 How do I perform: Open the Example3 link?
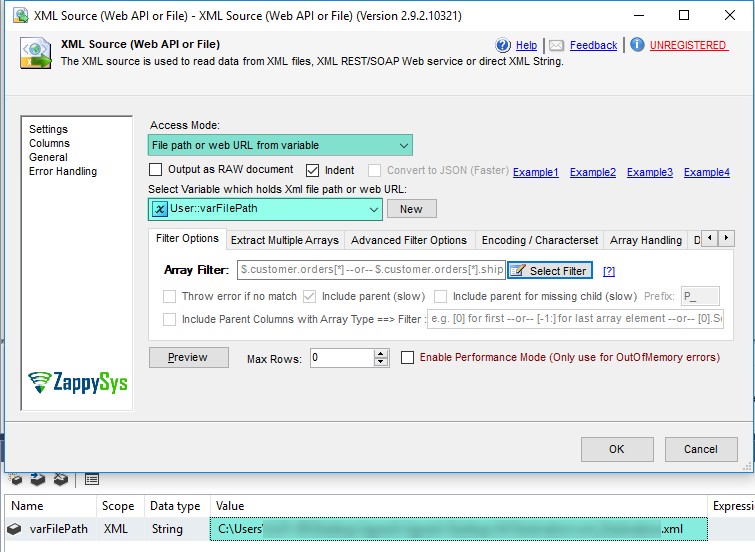pyautogui.click(x=650, y=172)
